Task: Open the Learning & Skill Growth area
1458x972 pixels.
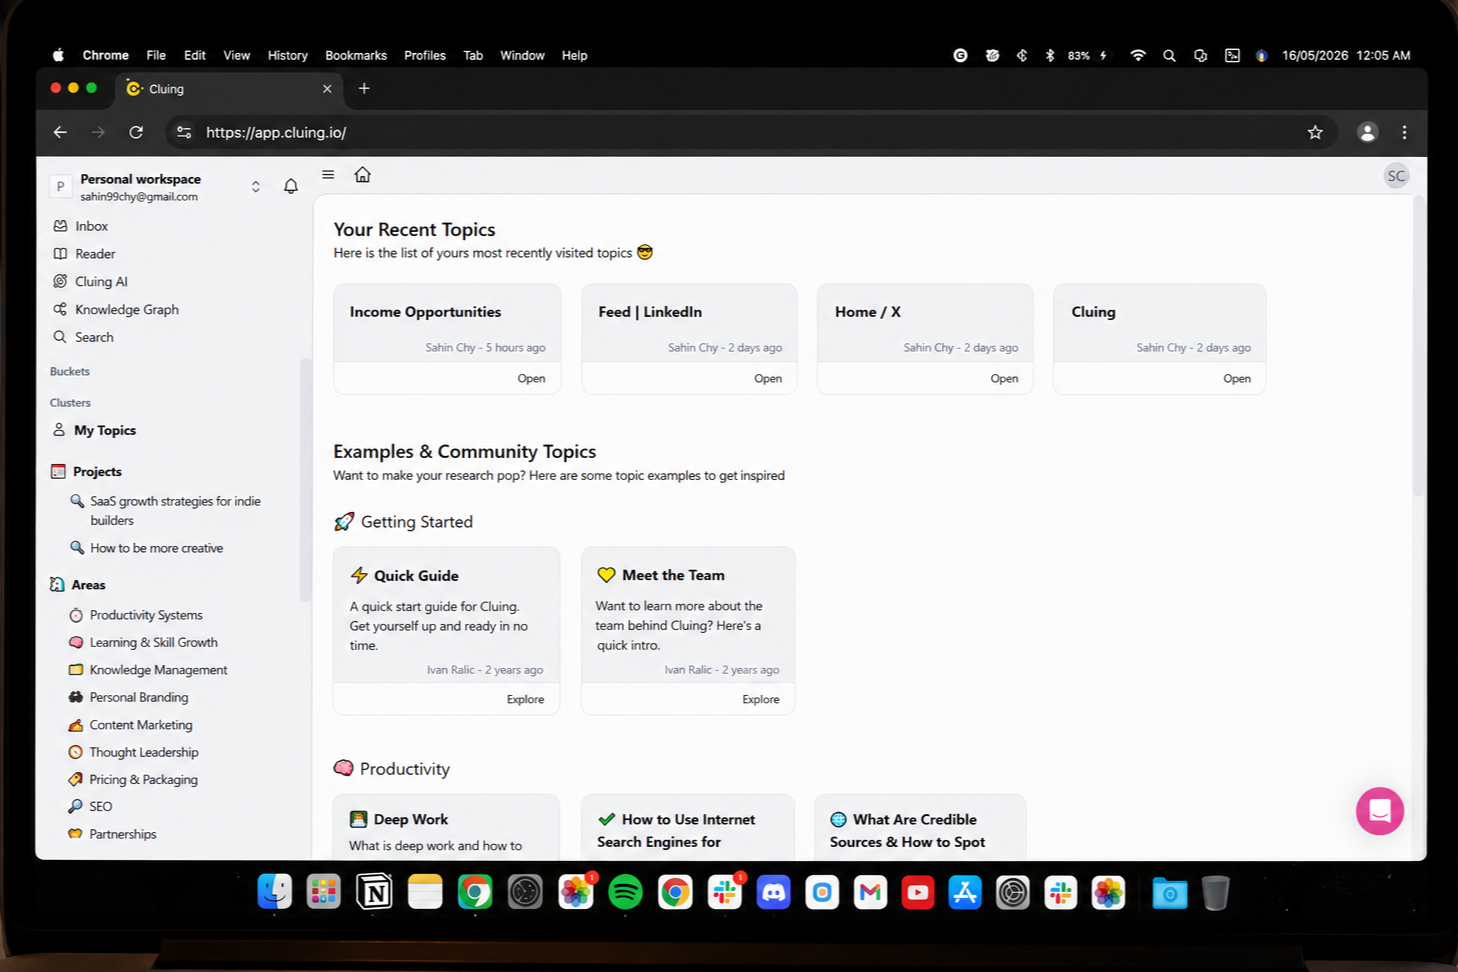Action: pyautogui.click(x=143, y=643)
